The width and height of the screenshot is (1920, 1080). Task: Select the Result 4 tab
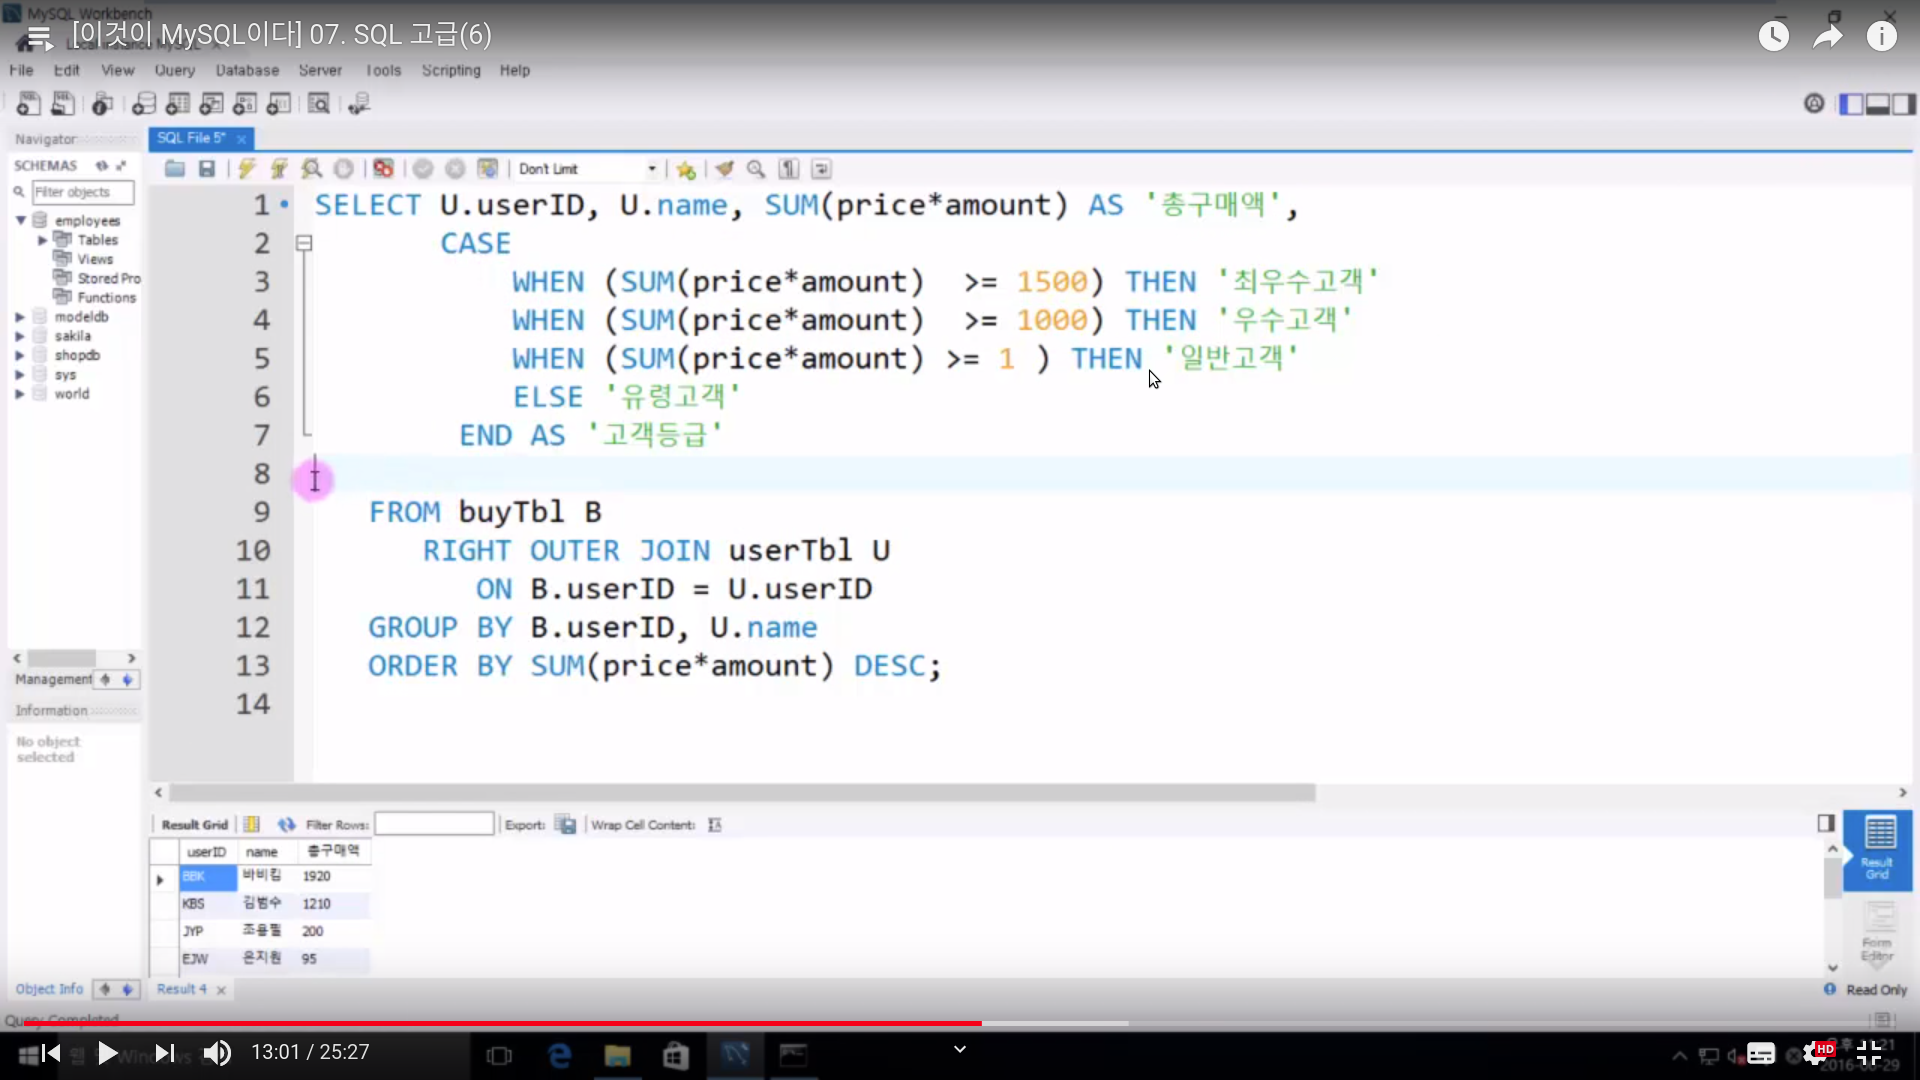[182, 989]
